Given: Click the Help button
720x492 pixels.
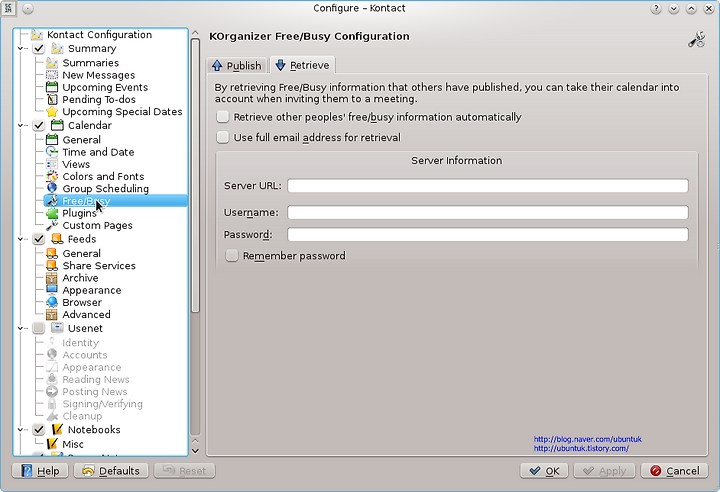Looking at the screenshot, I should tap(40, 471).
